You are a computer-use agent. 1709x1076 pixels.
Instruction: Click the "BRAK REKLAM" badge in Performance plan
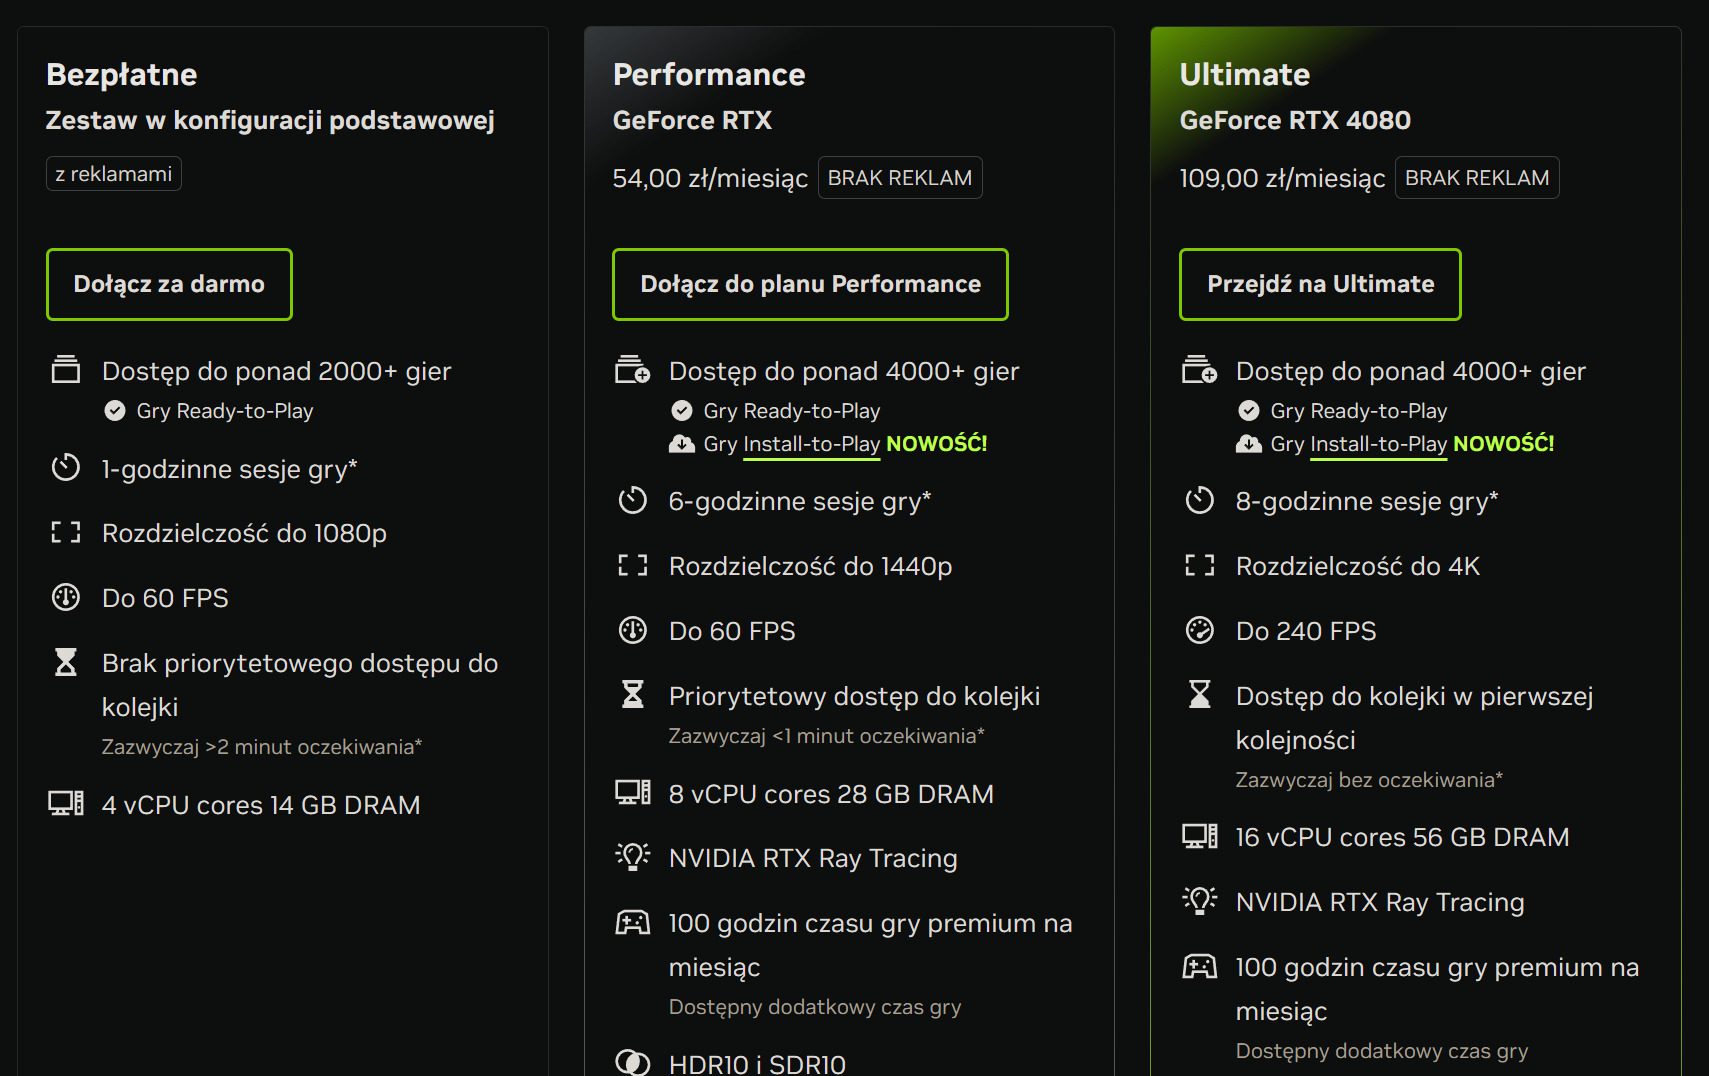[x=900, y=178]
